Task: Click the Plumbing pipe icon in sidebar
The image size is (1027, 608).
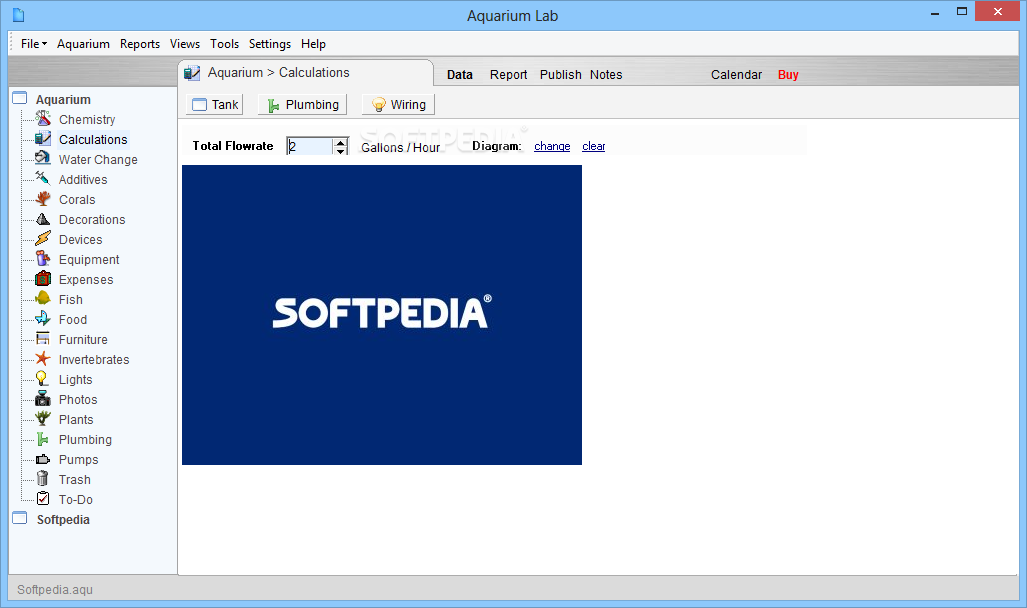Action: [43, 438]
